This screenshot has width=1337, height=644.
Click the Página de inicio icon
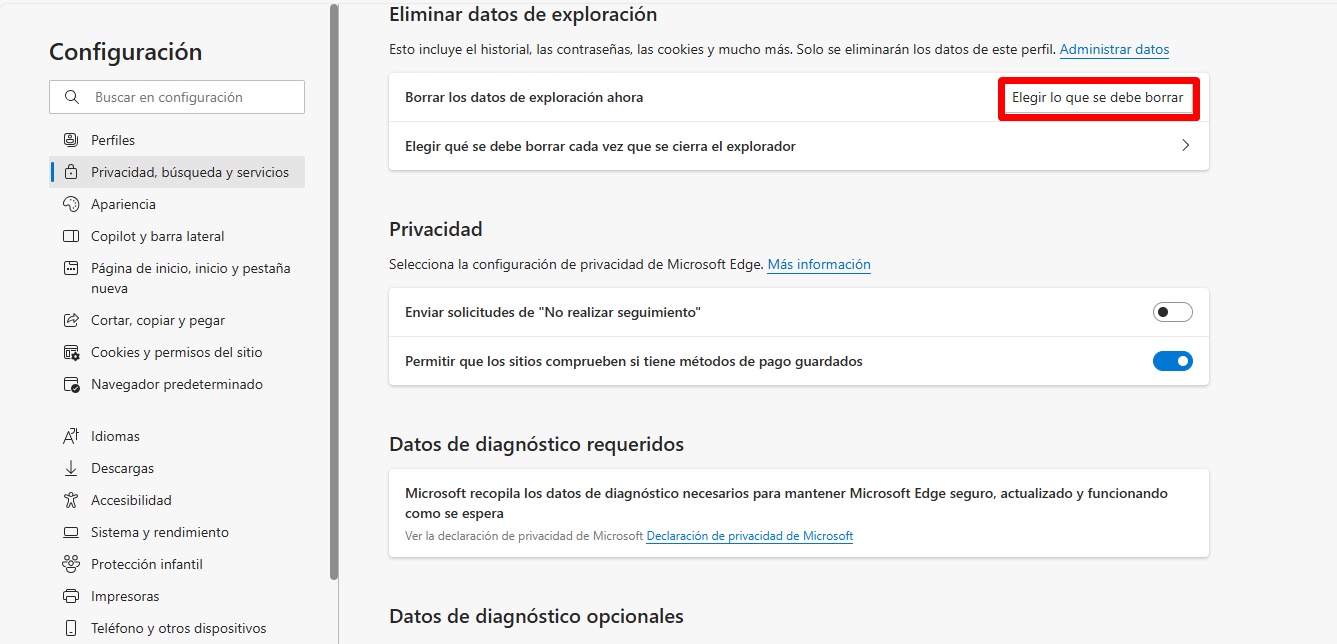point(71,268)
